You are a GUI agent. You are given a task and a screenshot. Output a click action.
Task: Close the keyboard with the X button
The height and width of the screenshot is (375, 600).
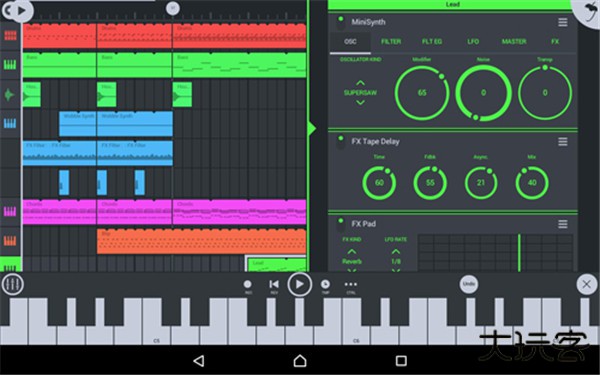pyautogui.click(x=587, y=284)
